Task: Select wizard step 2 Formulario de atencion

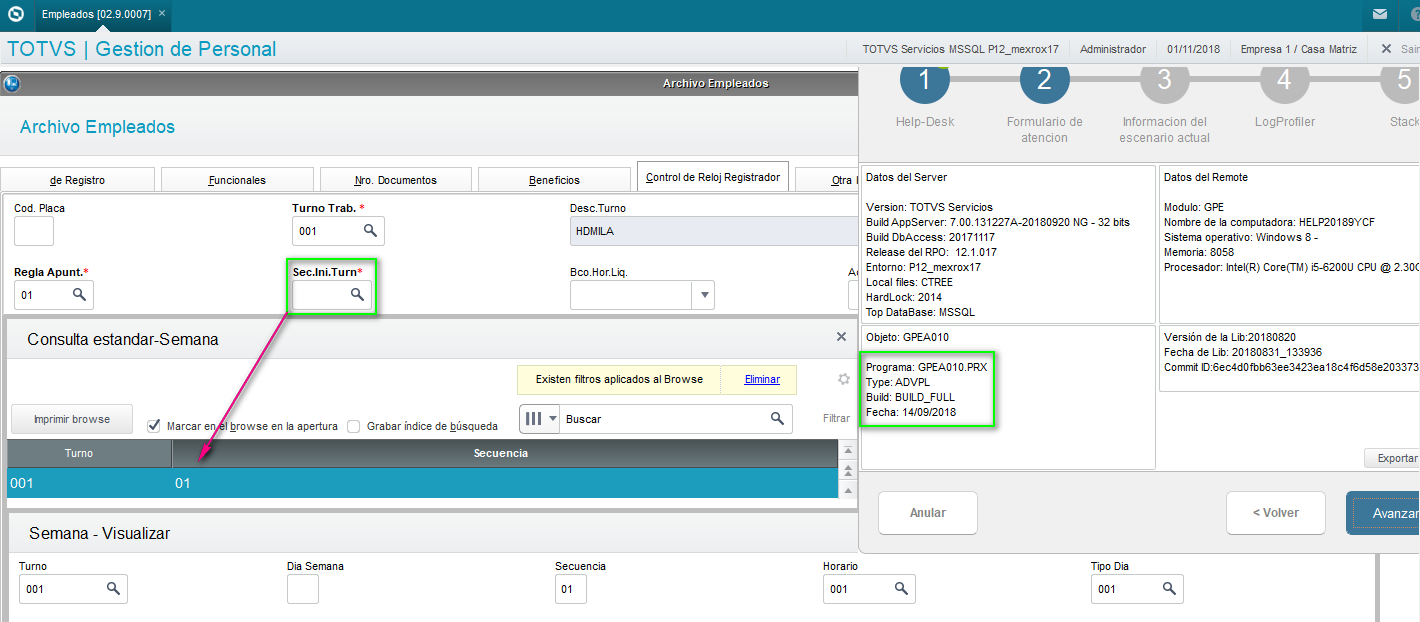Action: click(1044, 82)
